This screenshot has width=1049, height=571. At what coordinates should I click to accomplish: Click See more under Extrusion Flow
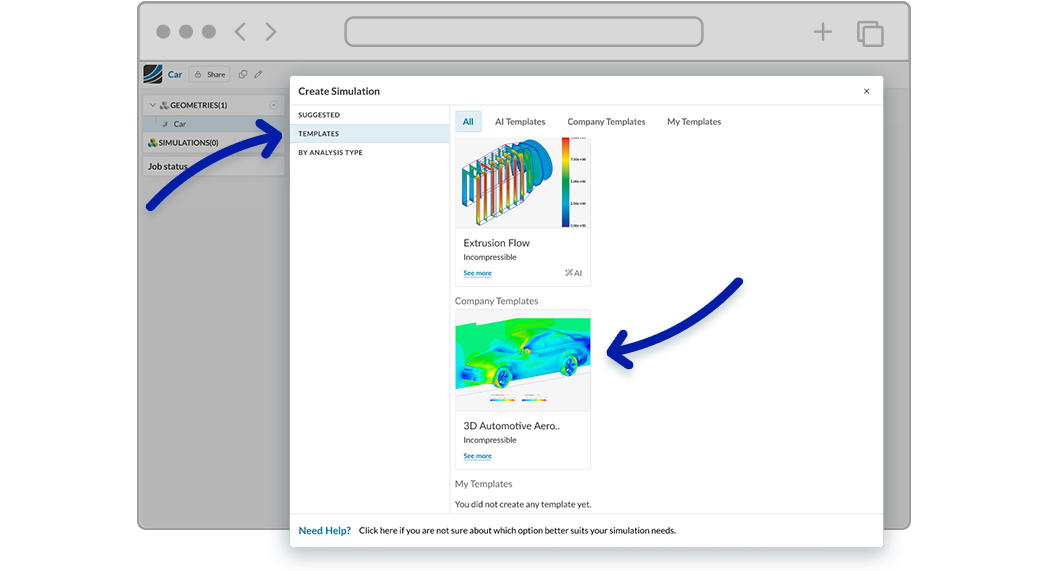click(477, 273)
